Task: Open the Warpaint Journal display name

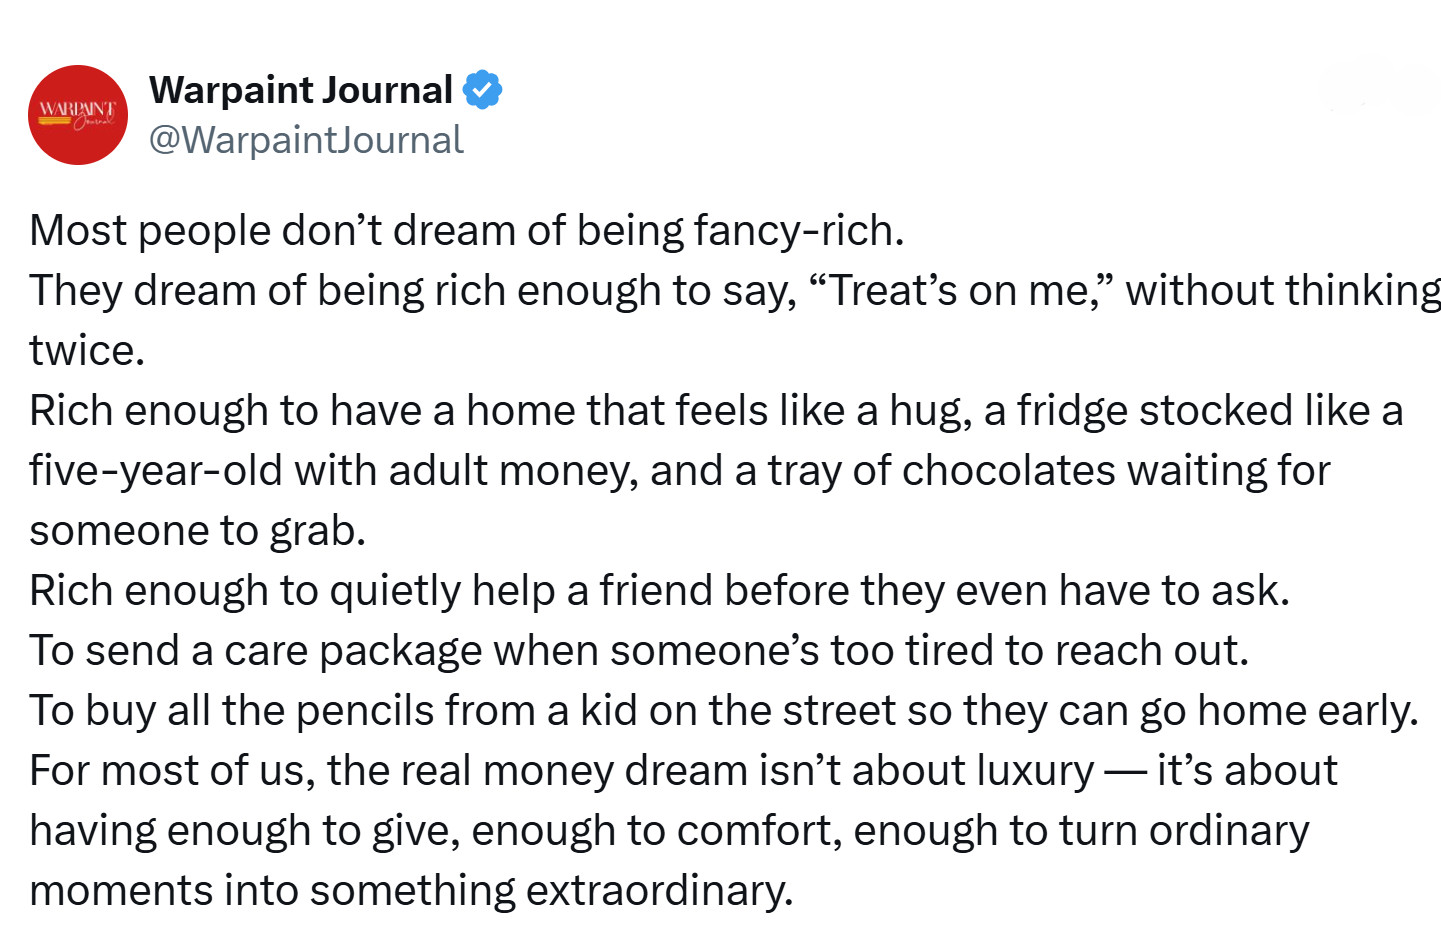Action: coord(301,90)
